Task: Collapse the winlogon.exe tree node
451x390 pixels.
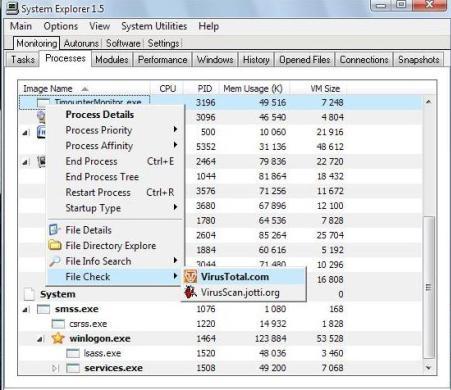Action: 40,339
